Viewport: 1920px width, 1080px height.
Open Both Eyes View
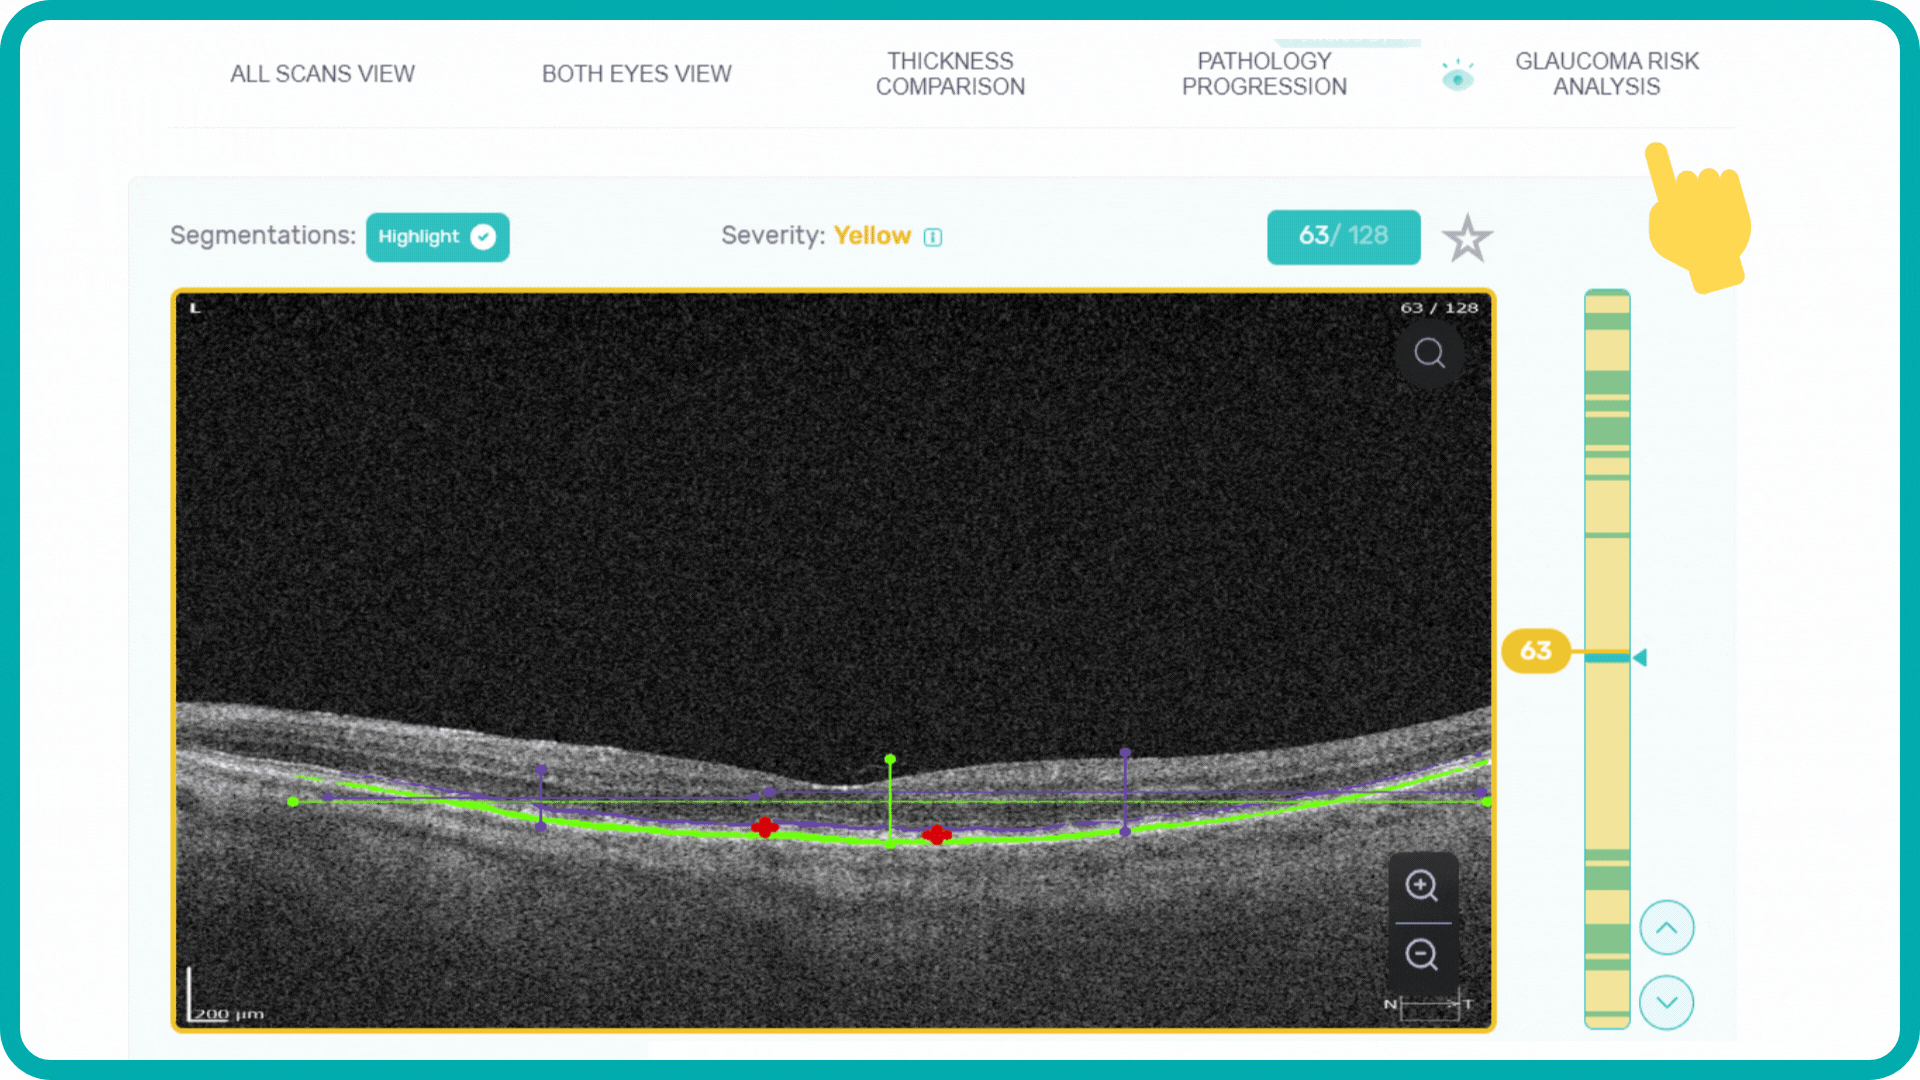pyautogui.click(x=637, y=73)
